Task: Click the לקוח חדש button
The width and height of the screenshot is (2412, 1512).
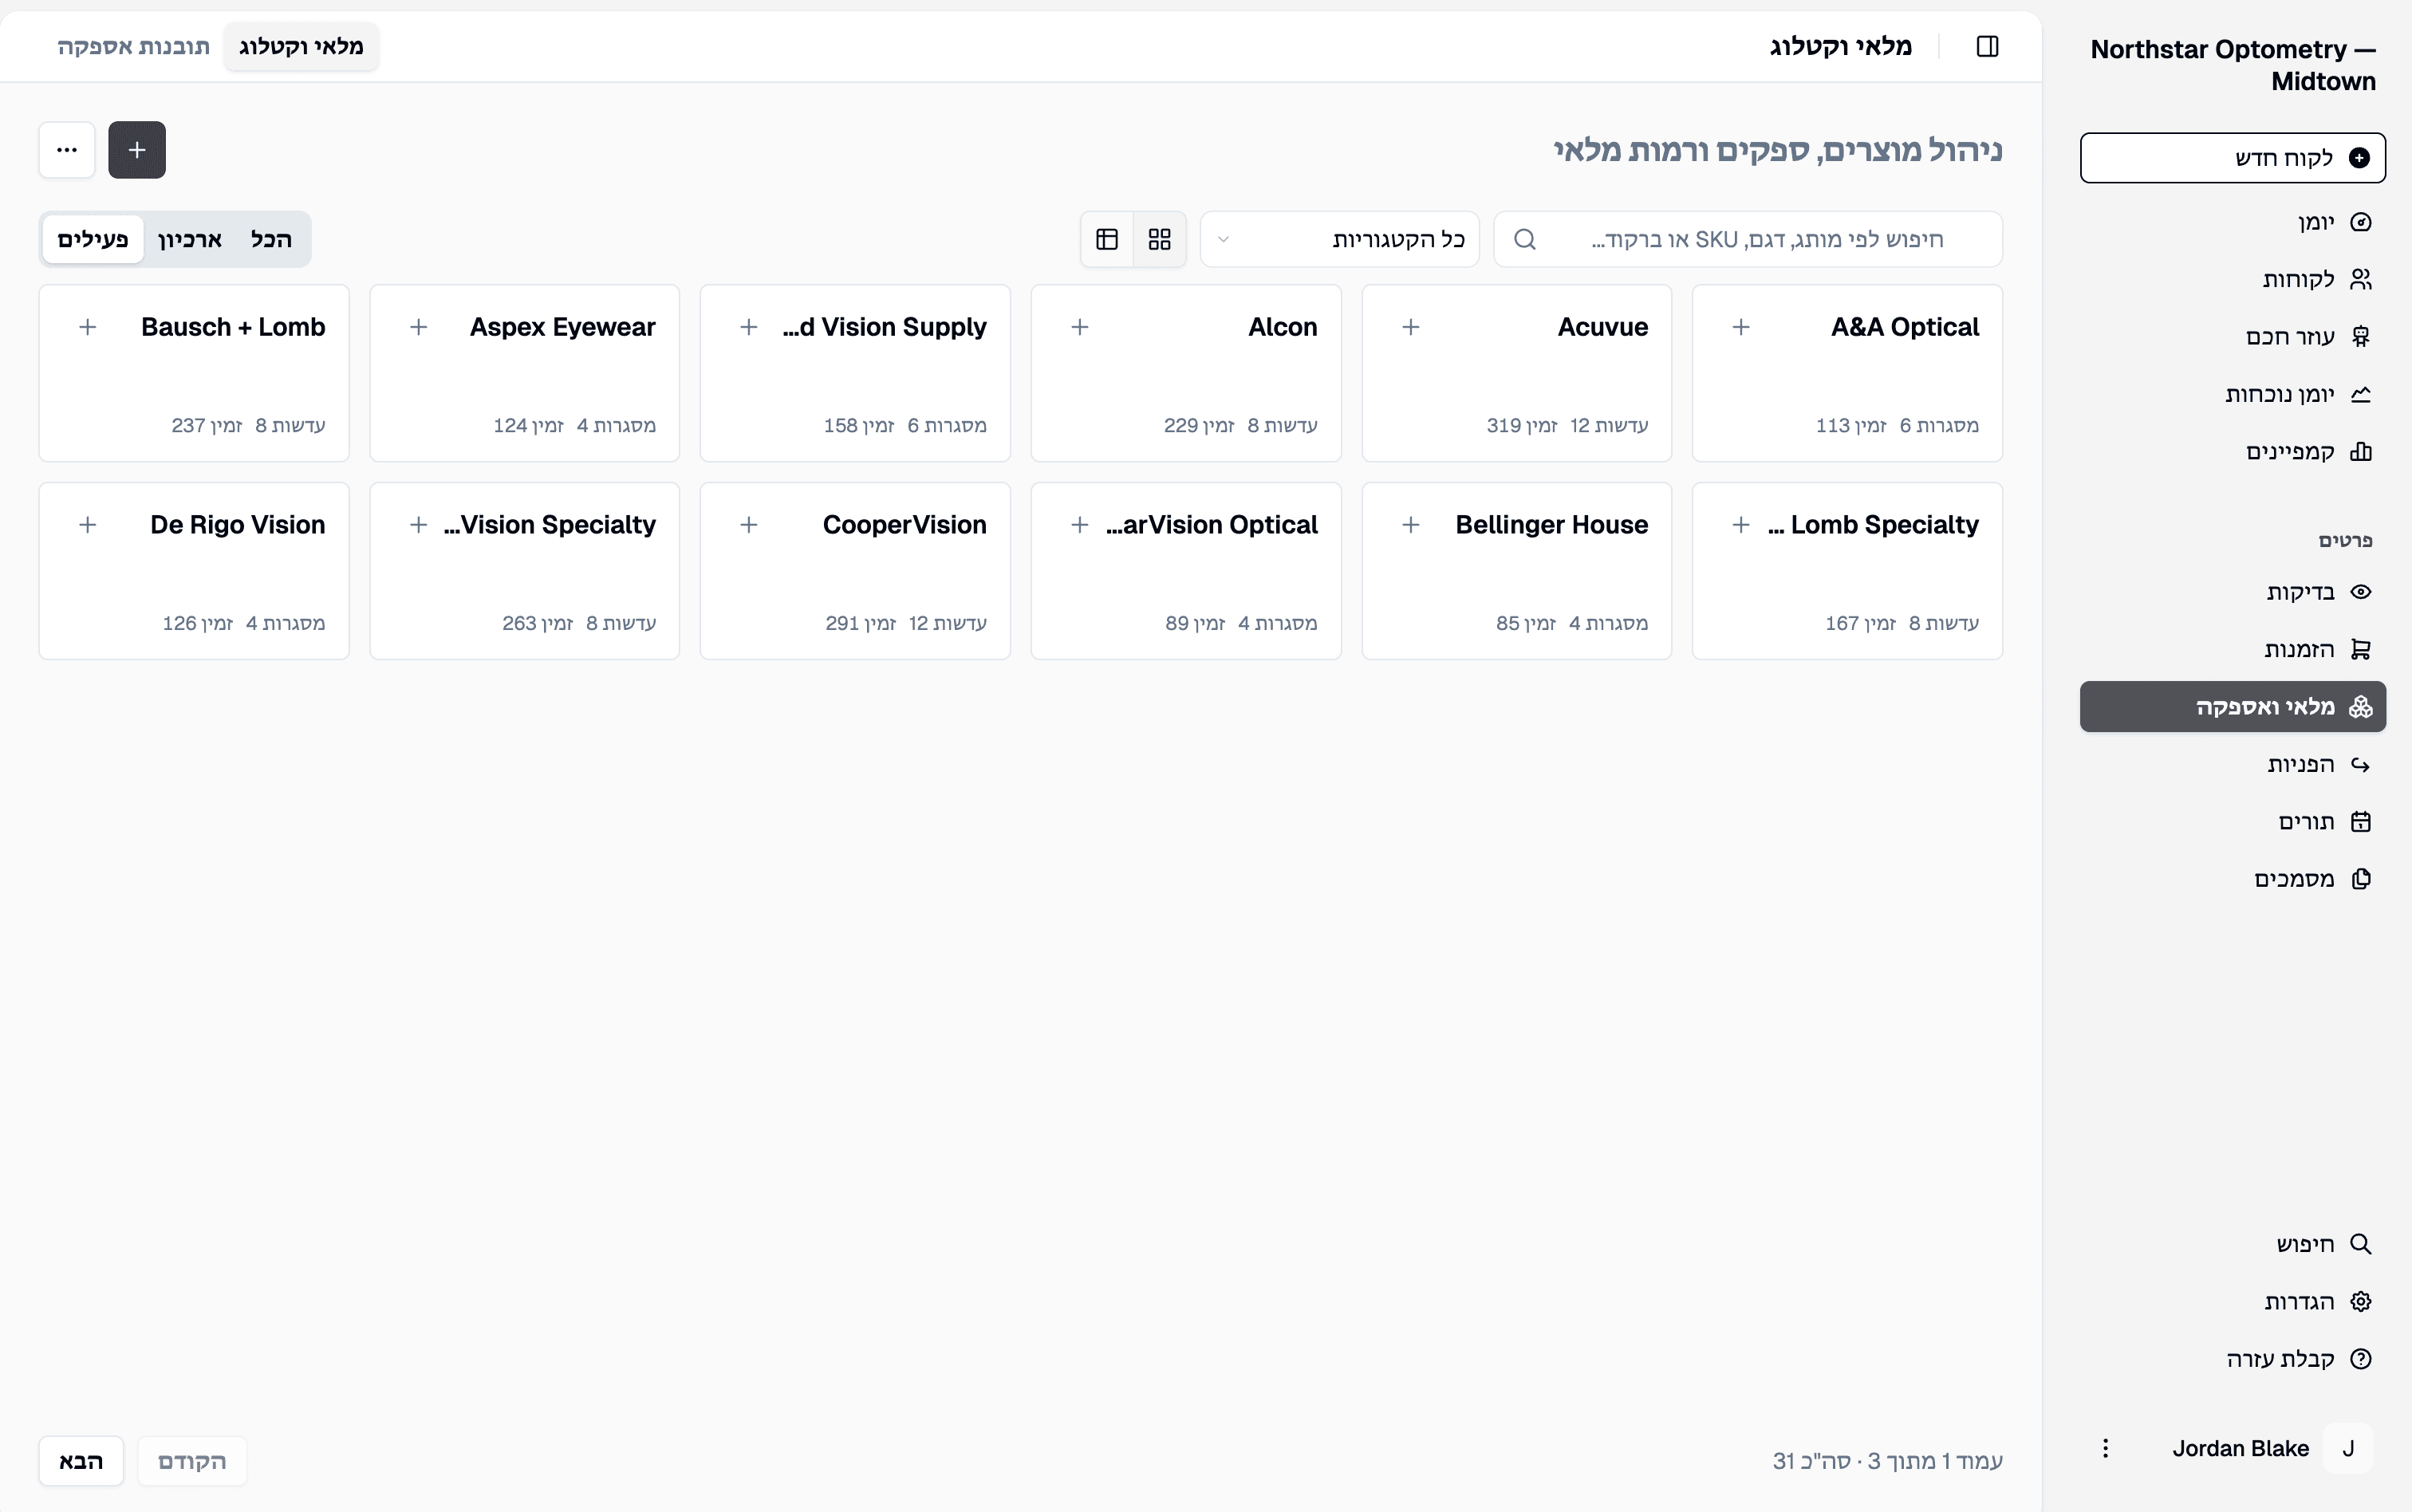Action: point(2233,158)
